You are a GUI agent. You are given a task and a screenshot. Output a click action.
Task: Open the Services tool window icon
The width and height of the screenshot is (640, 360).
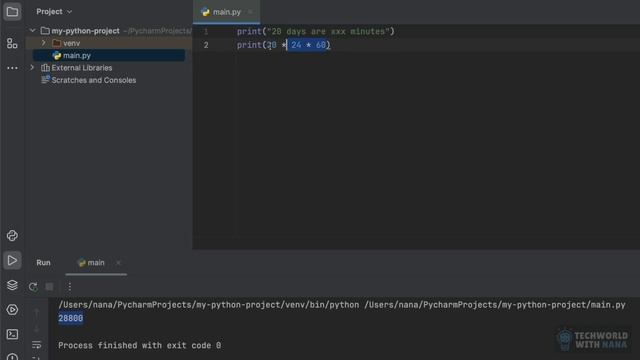point(12,310)
